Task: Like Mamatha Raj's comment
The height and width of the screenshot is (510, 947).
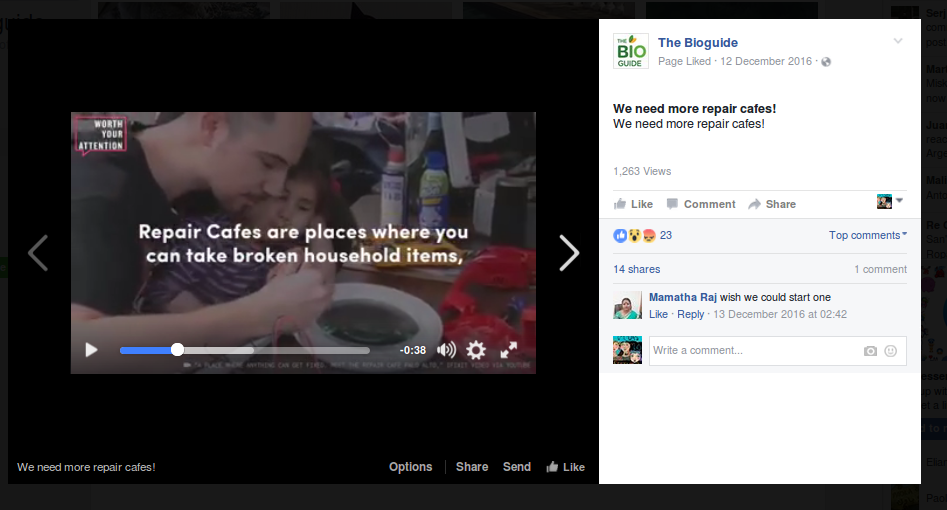Action: [x=658, y=314]
